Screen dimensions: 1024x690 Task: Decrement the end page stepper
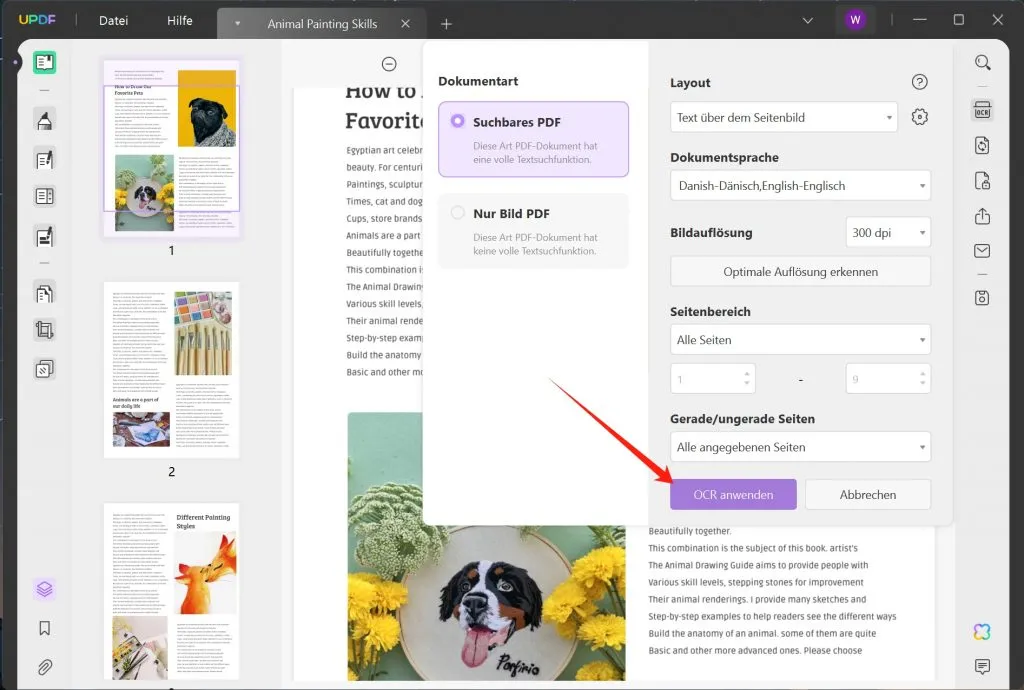(922, 383)
